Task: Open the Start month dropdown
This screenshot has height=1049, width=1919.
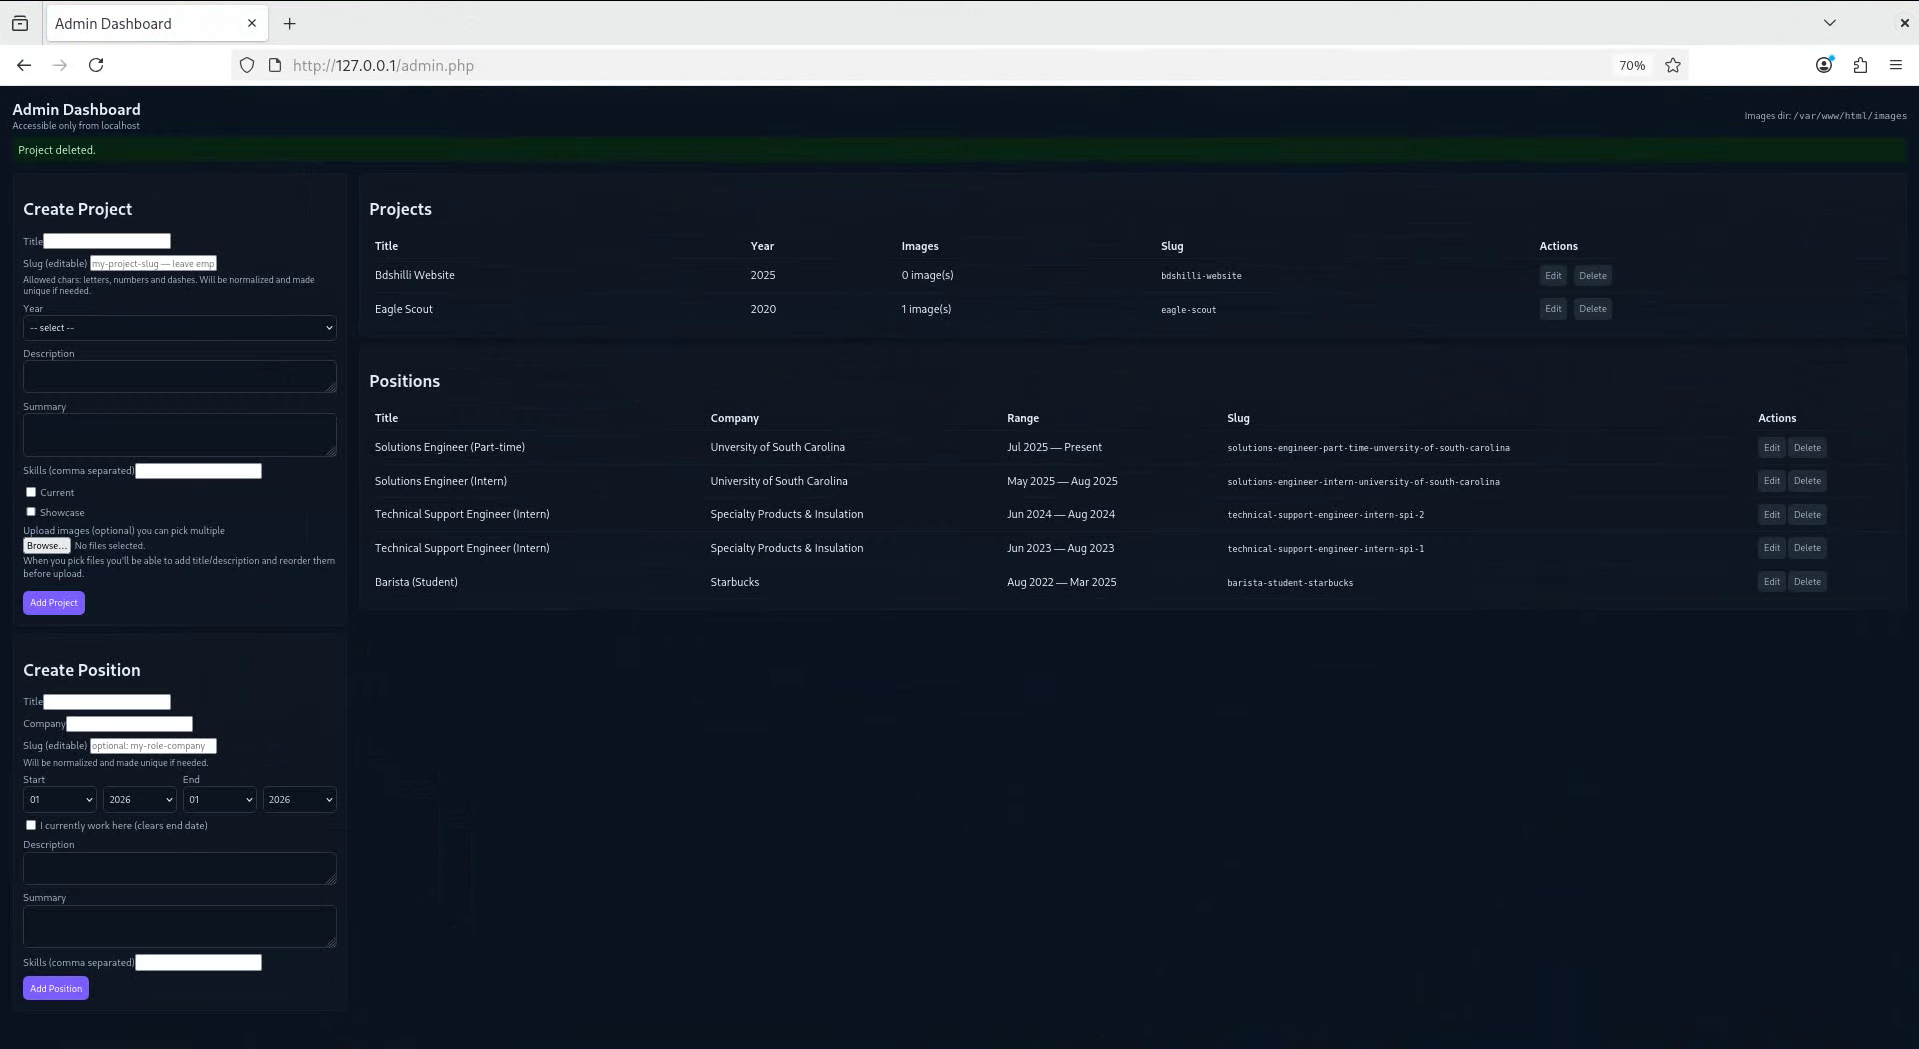Action: point(59,799)
